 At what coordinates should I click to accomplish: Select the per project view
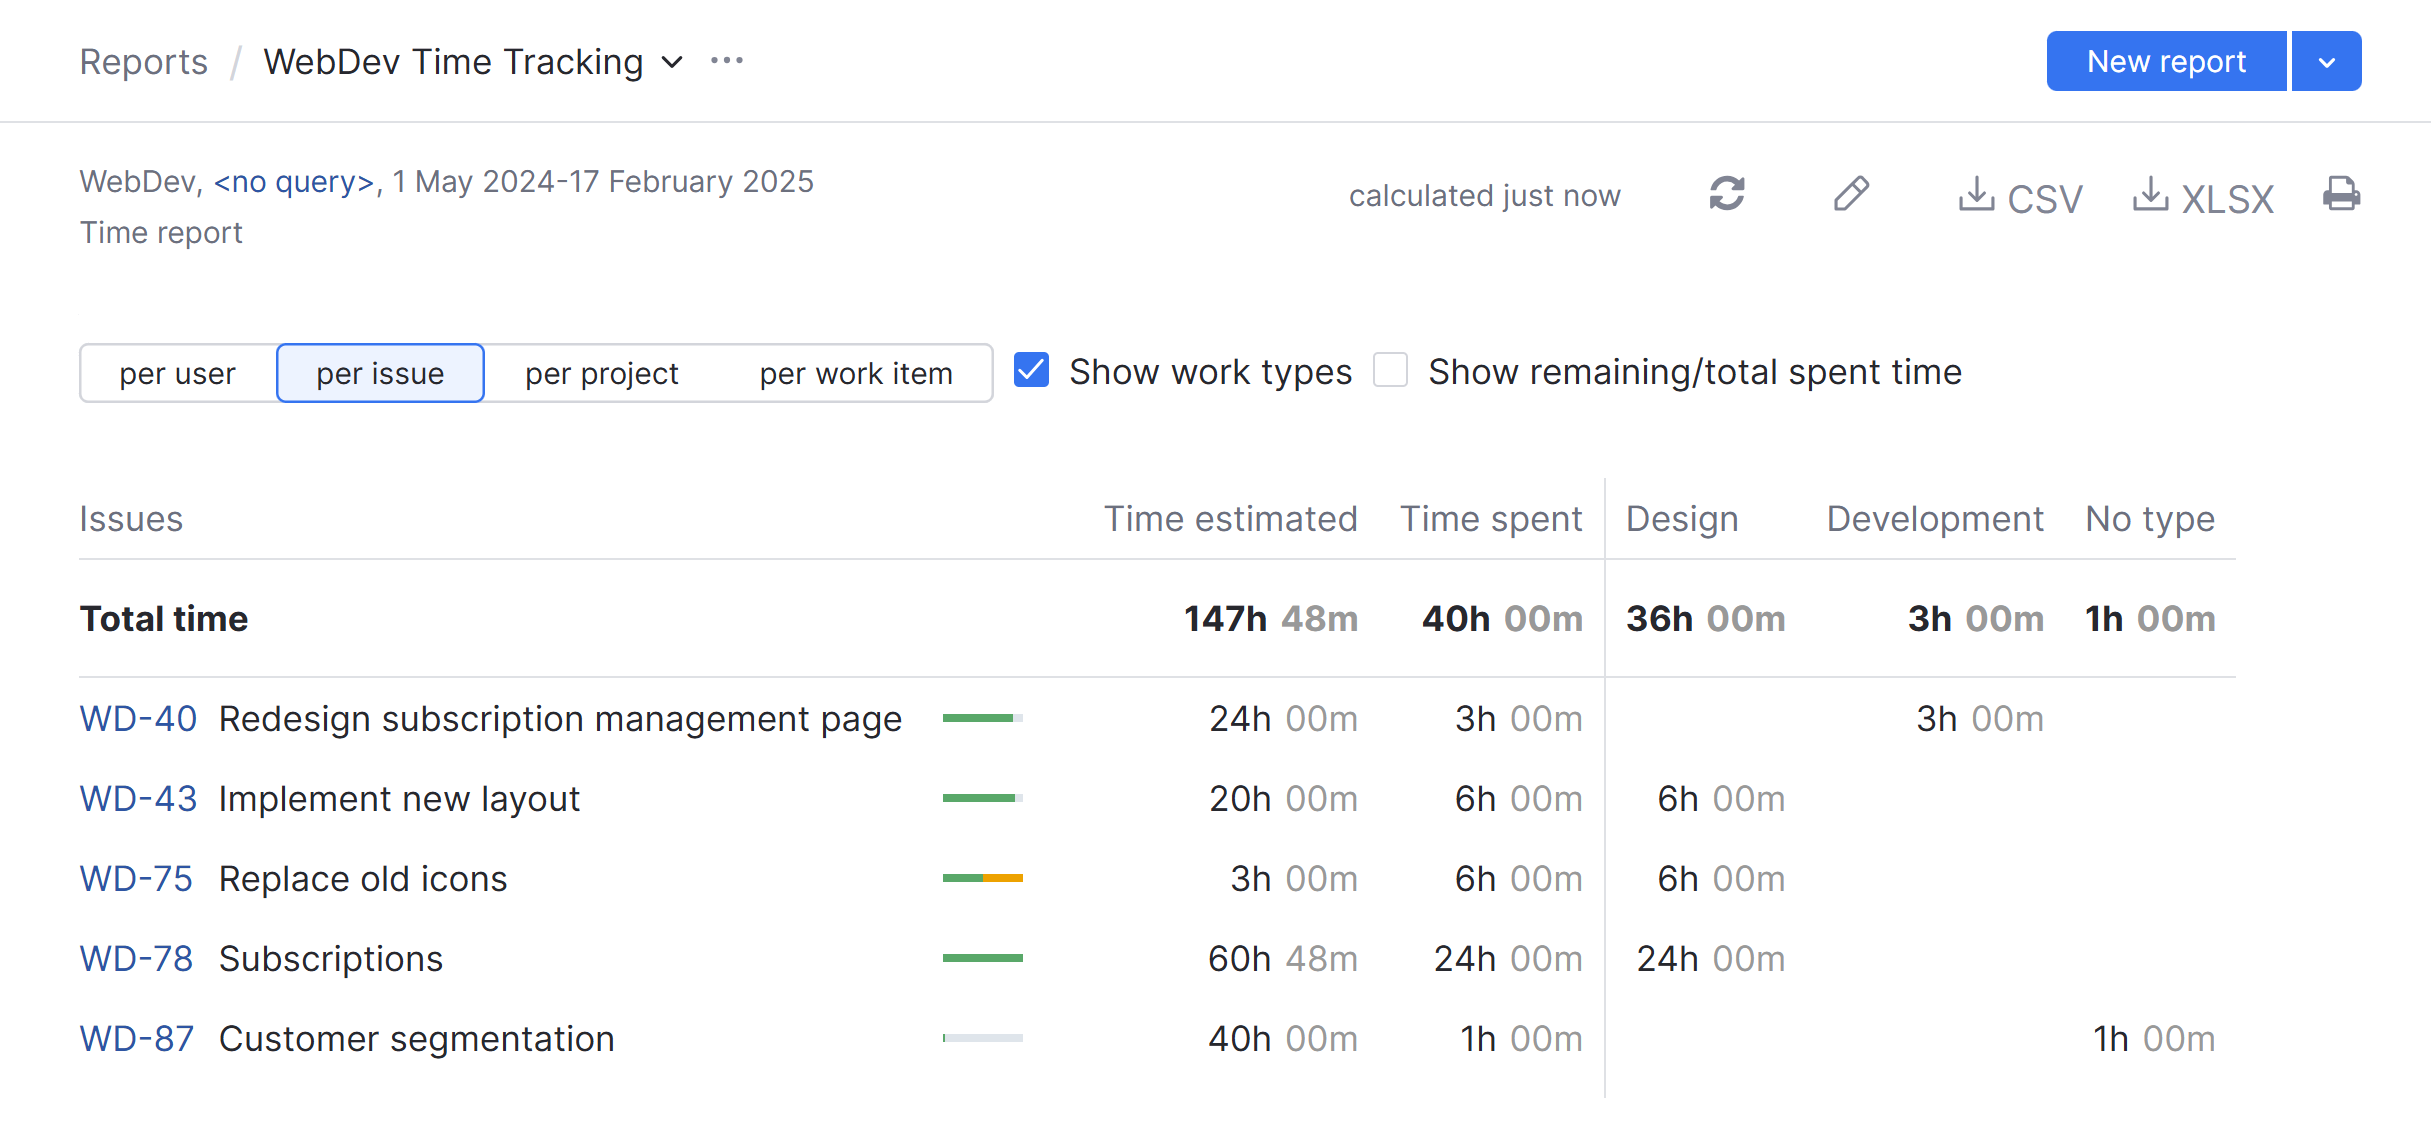pyautogui.click(x=601, y=373)
